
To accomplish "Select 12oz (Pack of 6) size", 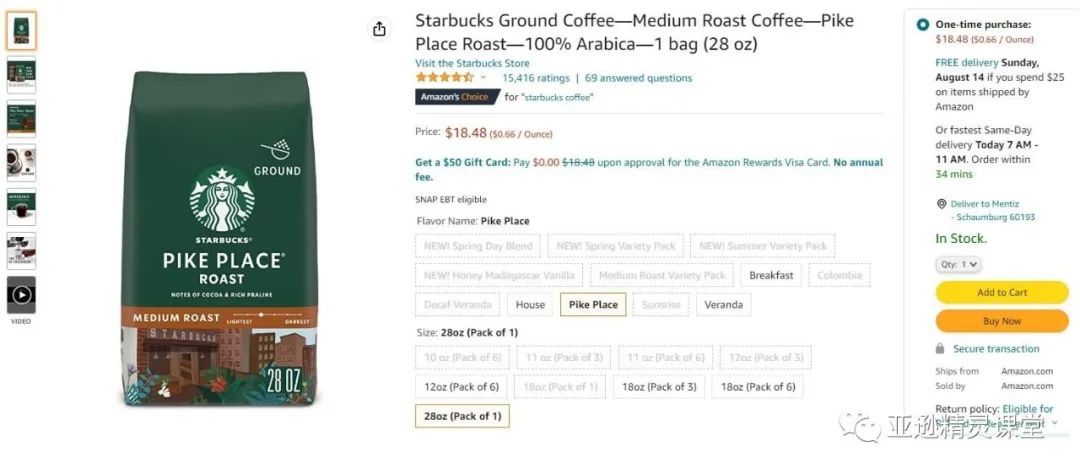I will coord(461,387).
